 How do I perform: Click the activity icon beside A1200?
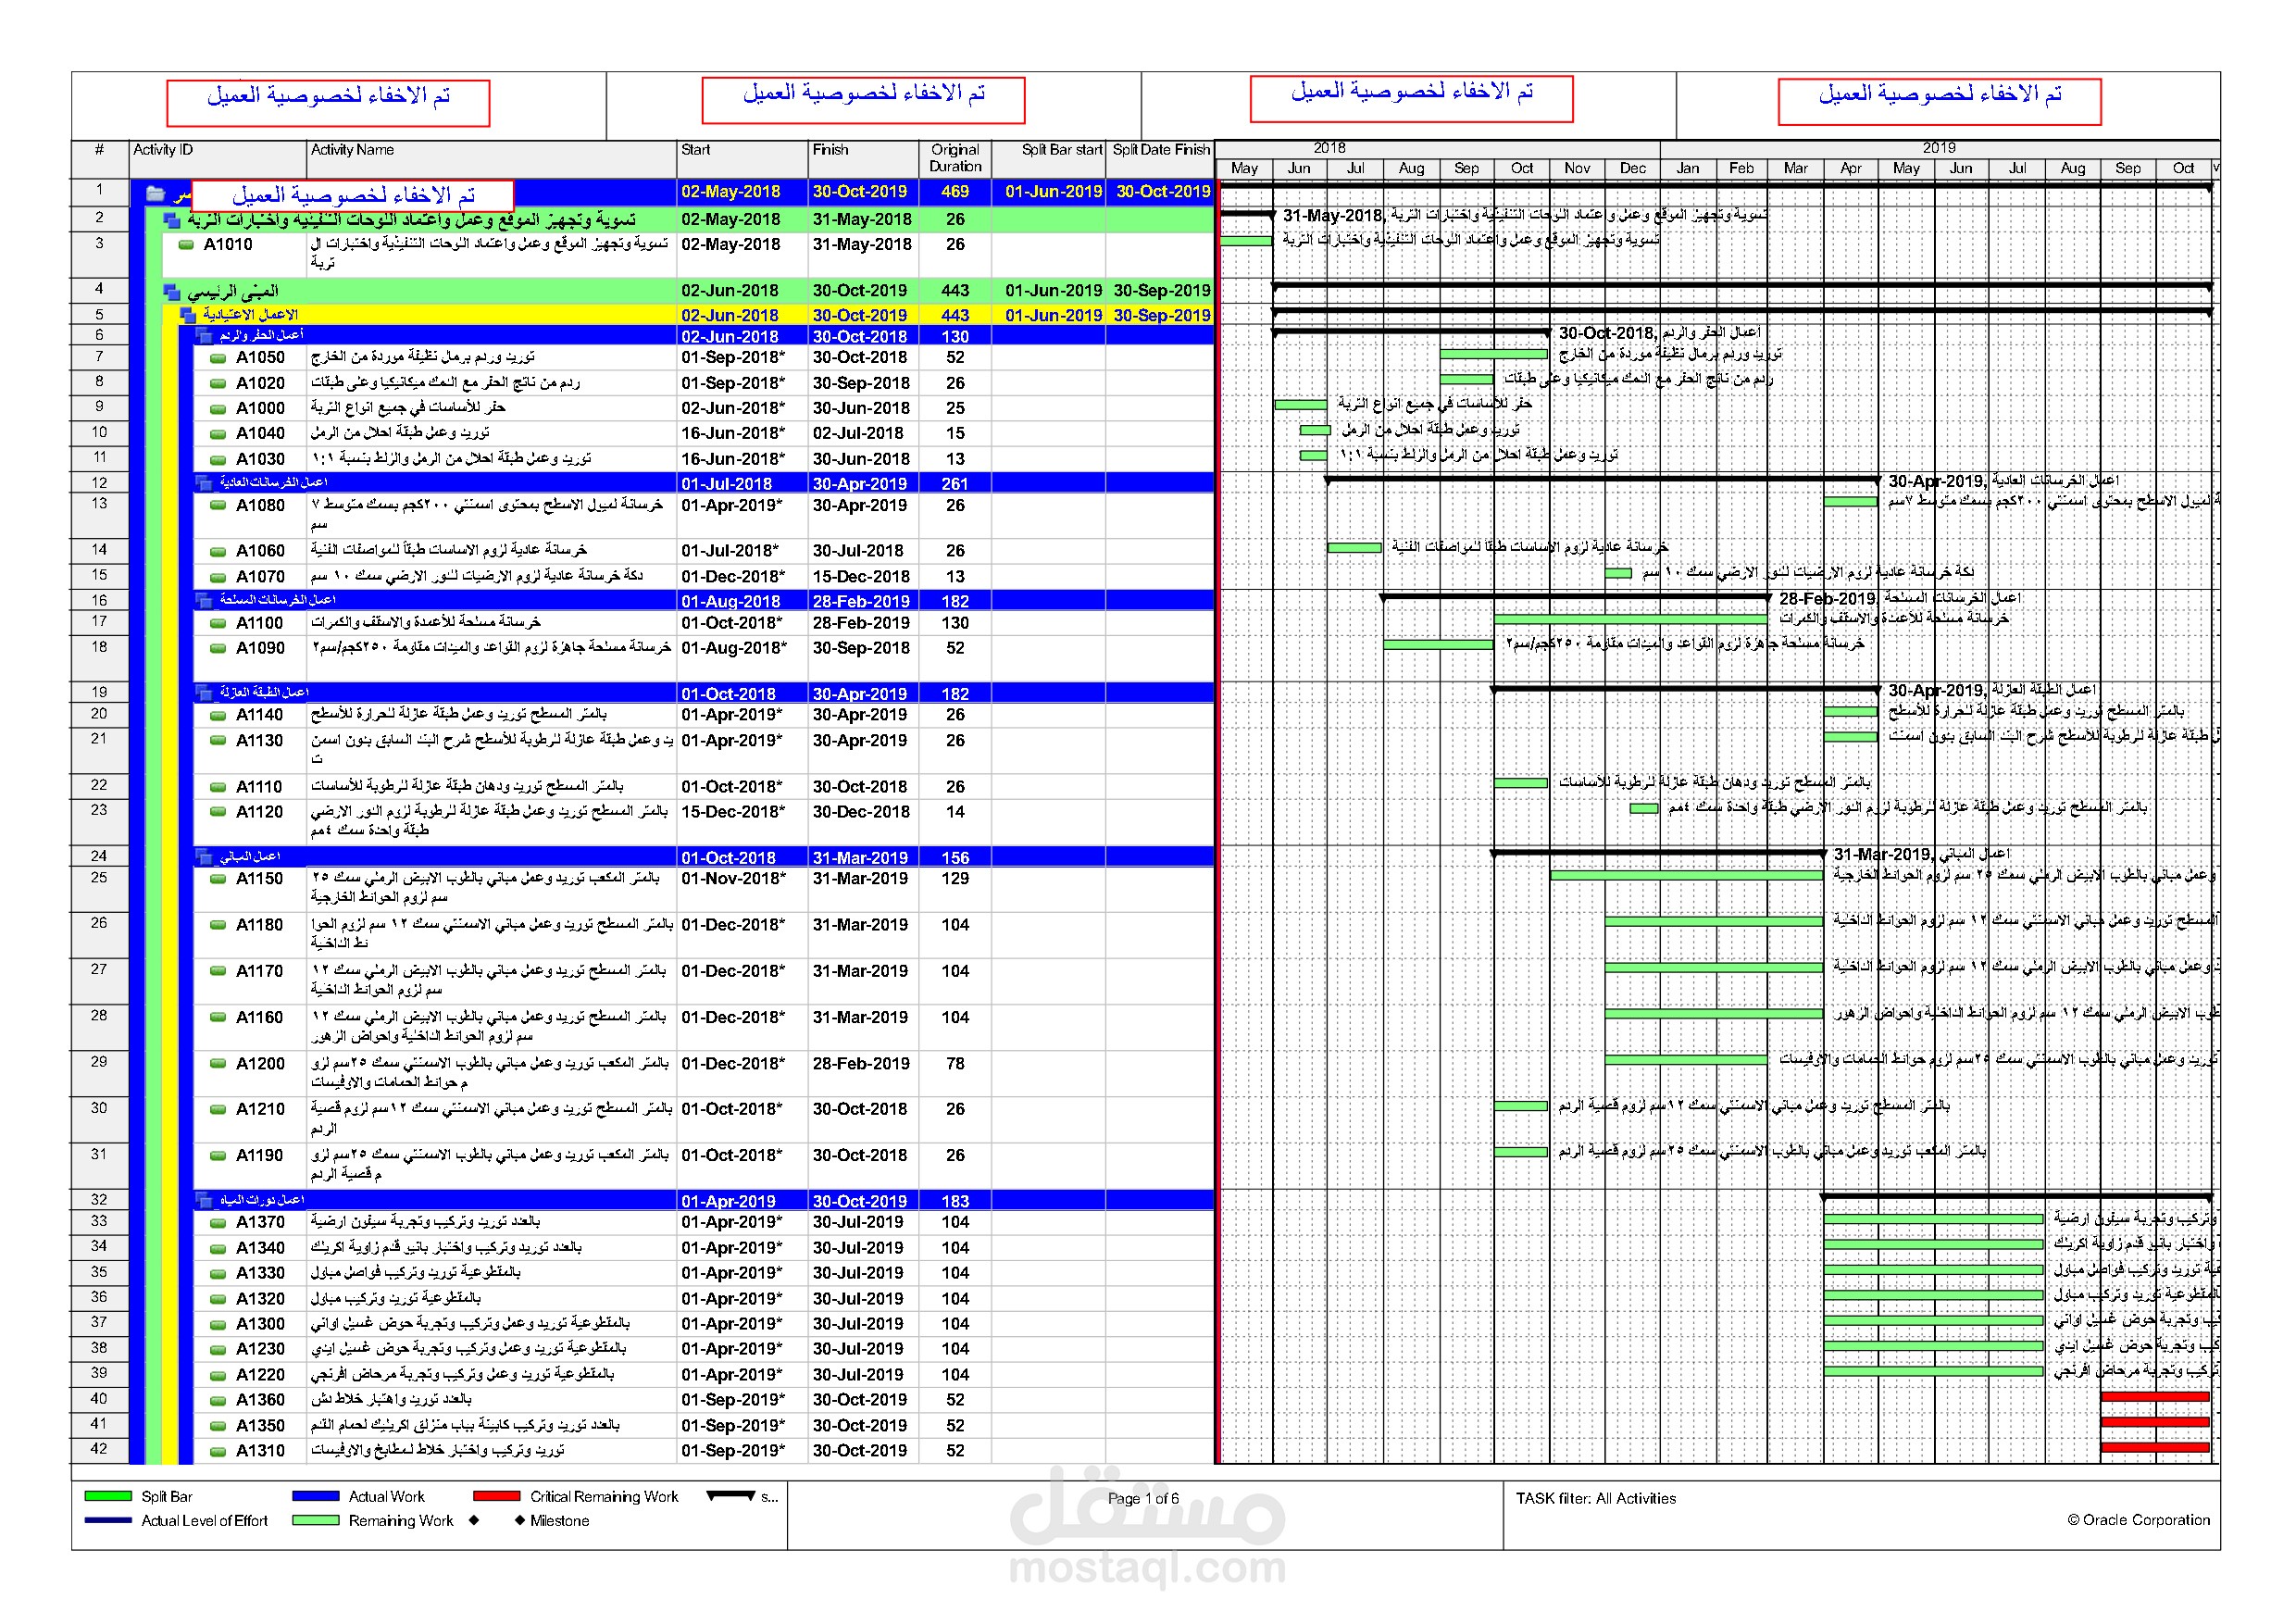[217, 1064]
